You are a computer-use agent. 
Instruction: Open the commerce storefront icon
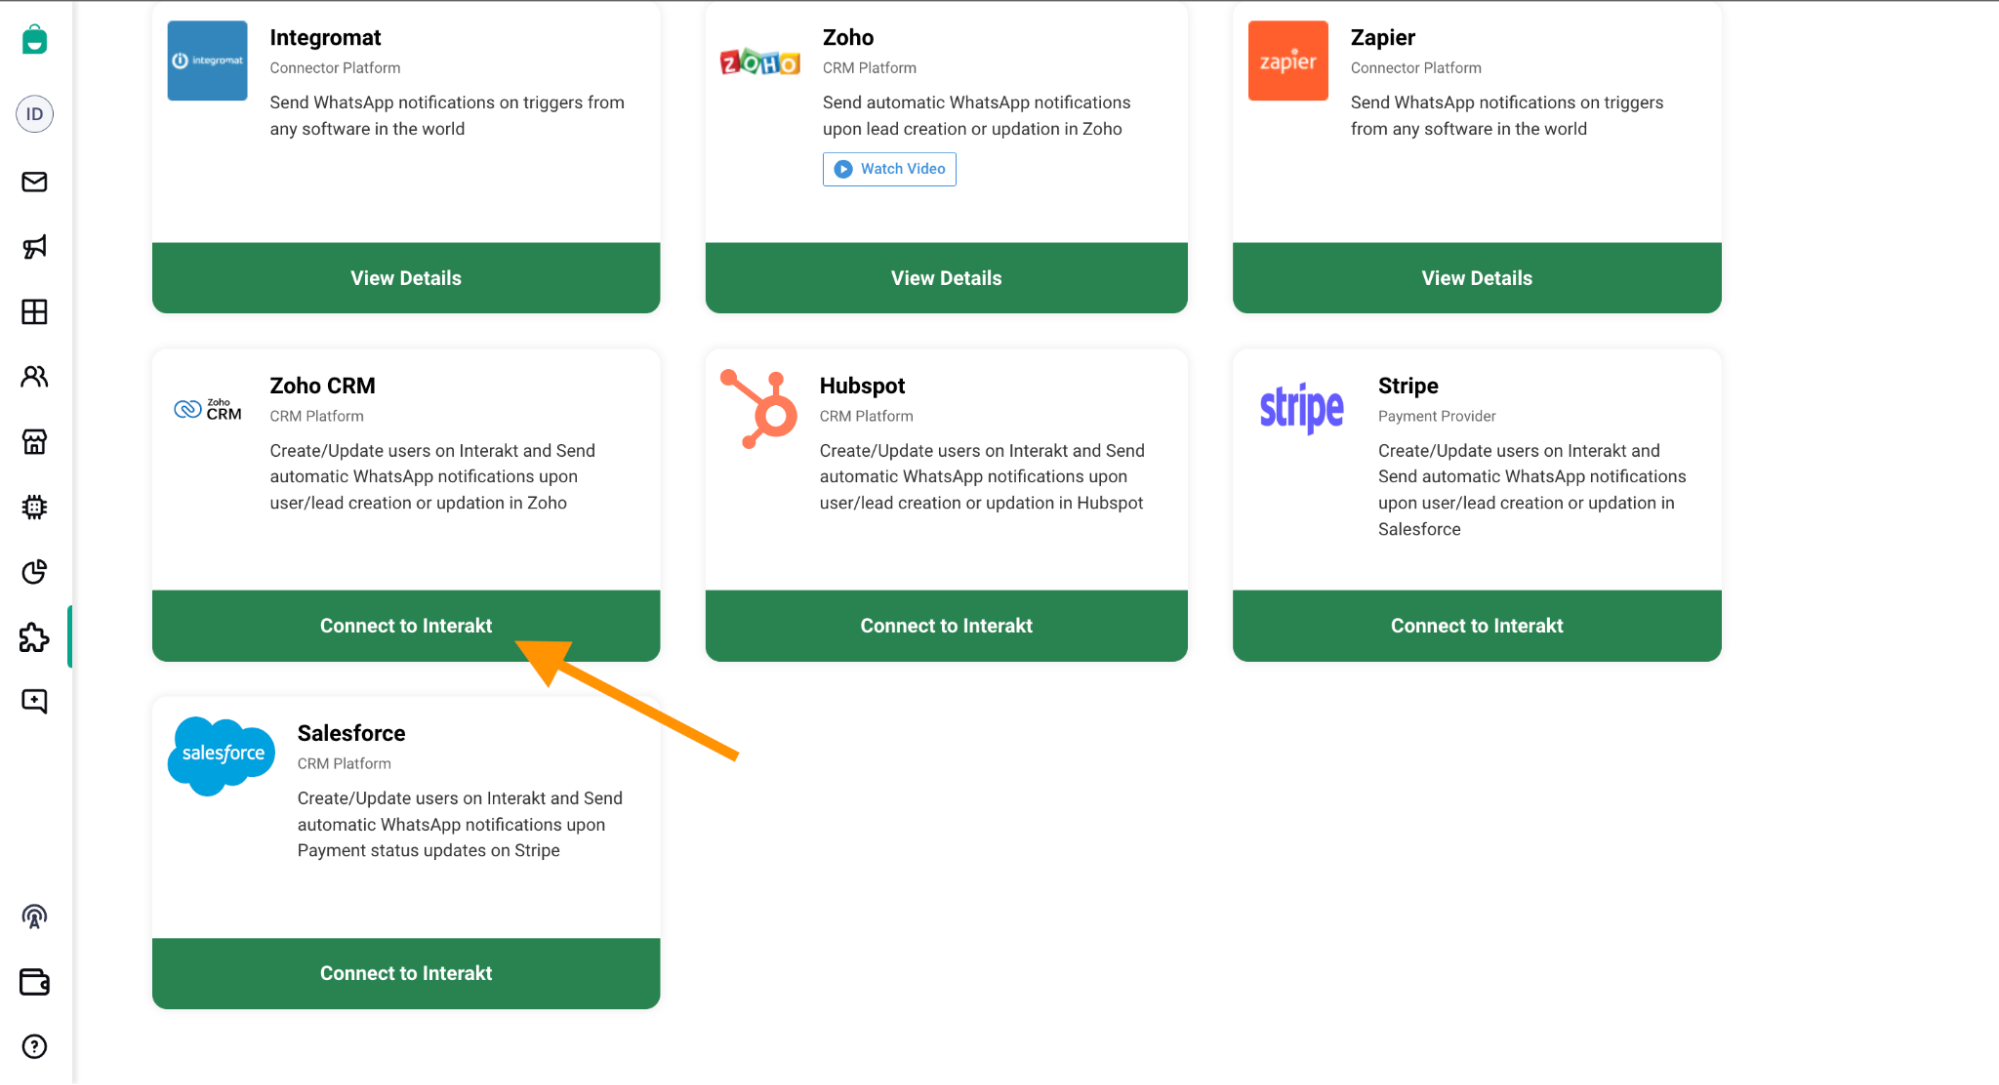click(x=35, y=442)
